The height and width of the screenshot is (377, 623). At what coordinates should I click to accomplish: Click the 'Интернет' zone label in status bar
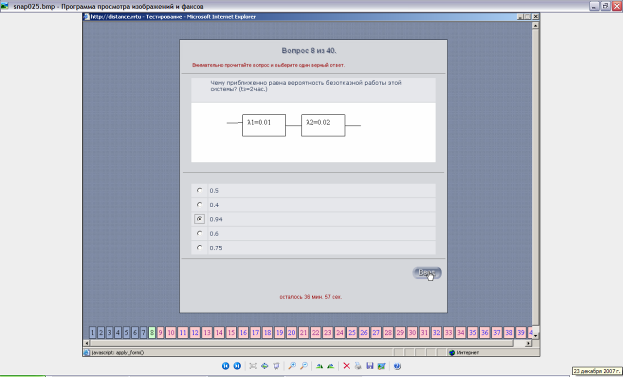[468, 352]
